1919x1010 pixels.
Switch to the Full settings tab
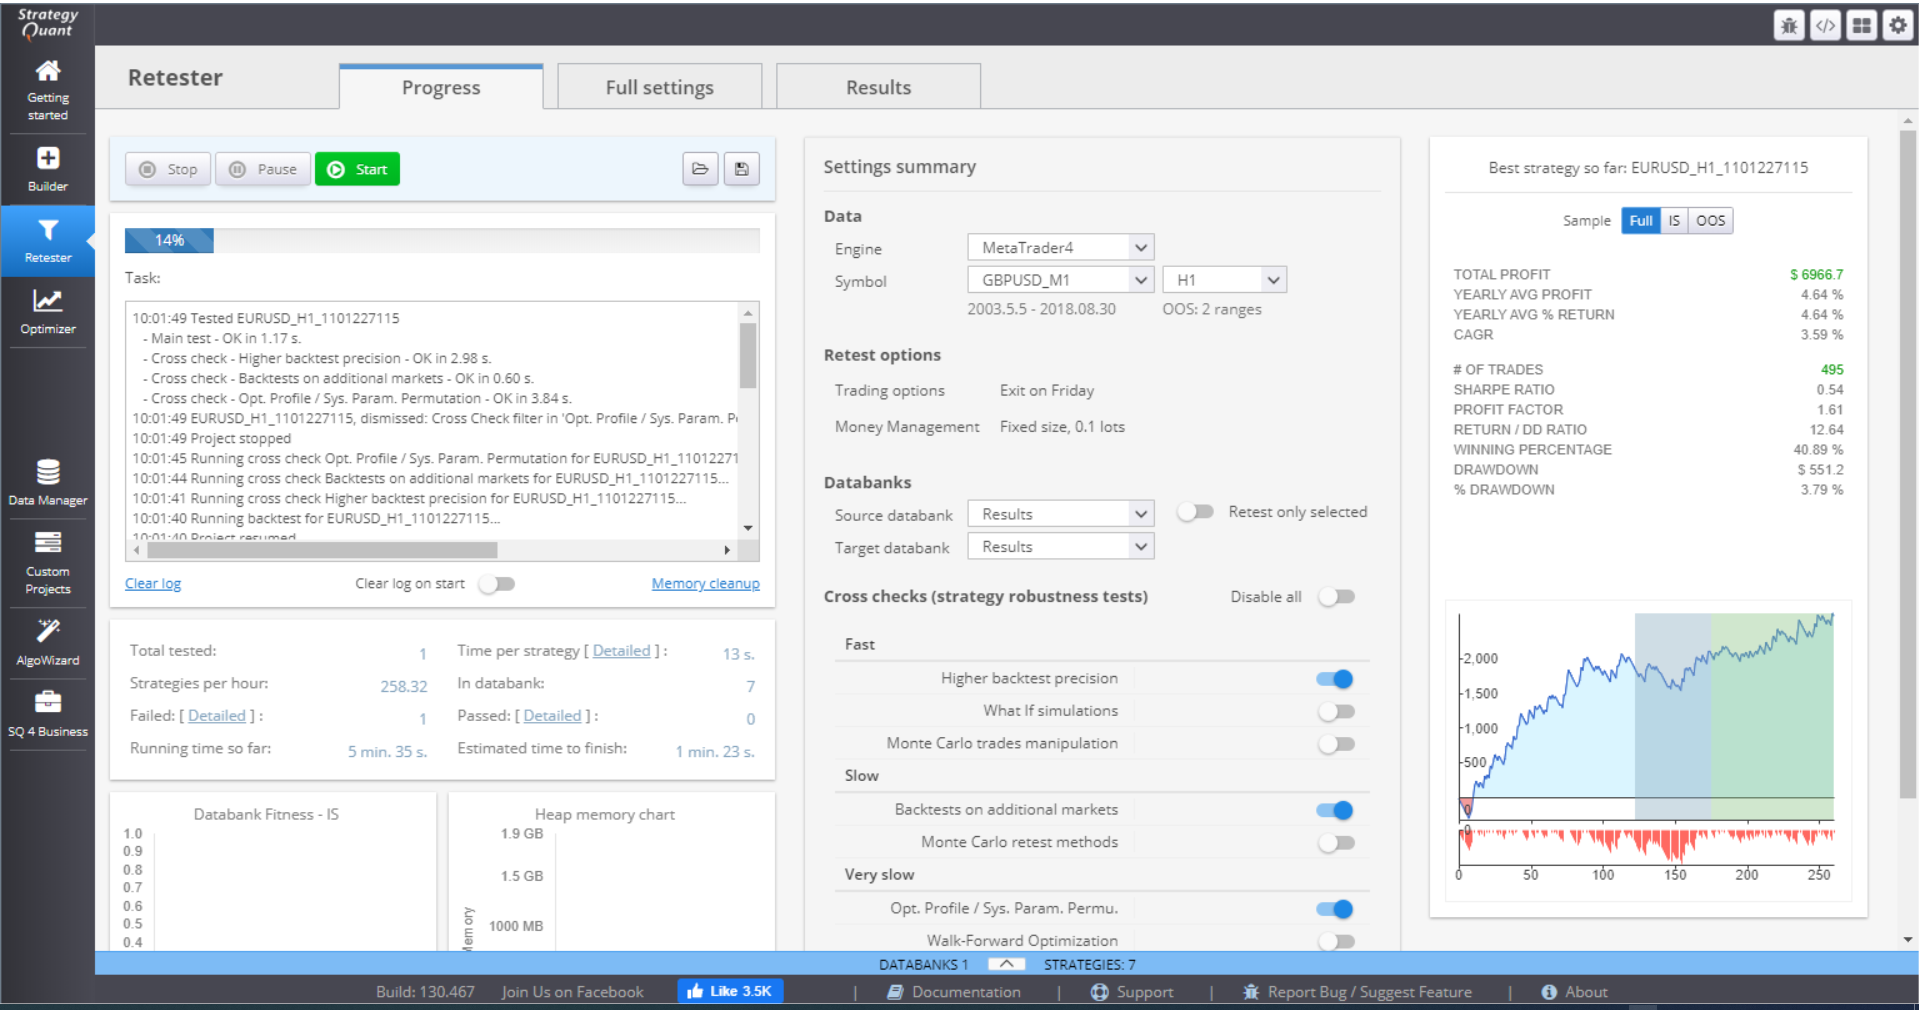point(660,87)
